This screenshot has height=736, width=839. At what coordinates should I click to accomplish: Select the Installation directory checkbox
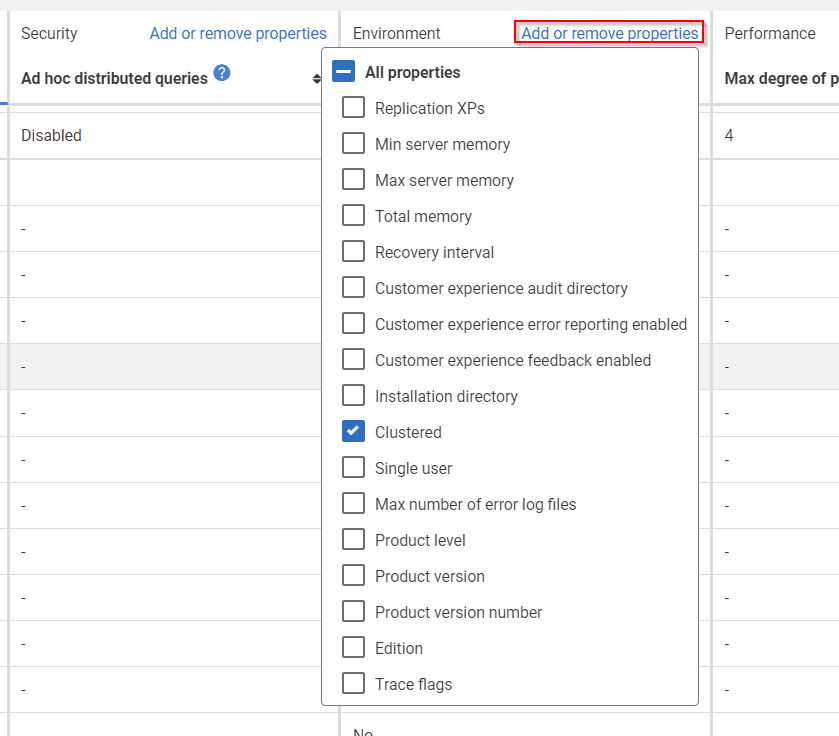tap(353, 395)
